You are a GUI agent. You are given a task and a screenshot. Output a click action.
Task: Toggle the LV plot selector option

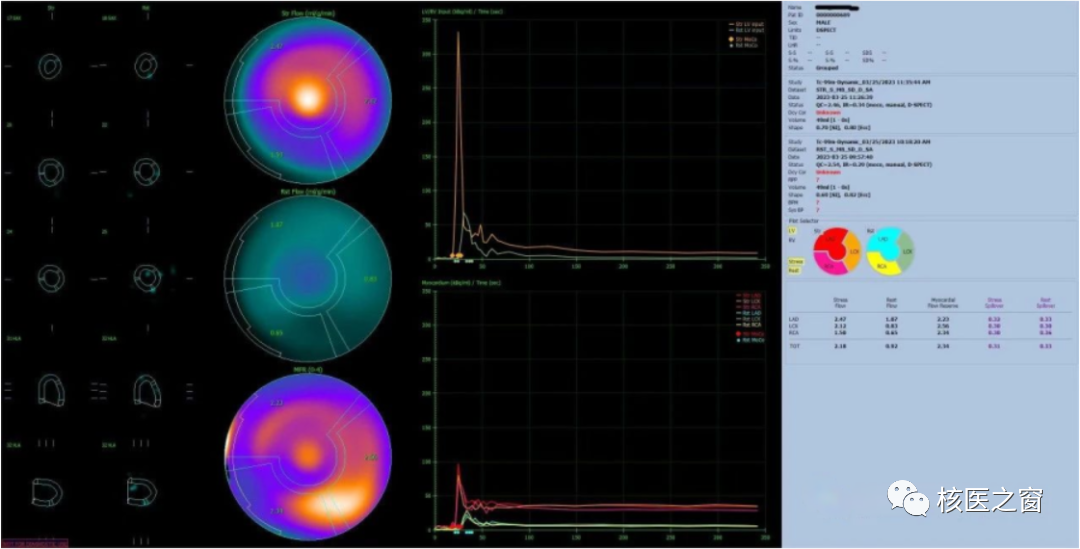792,231
